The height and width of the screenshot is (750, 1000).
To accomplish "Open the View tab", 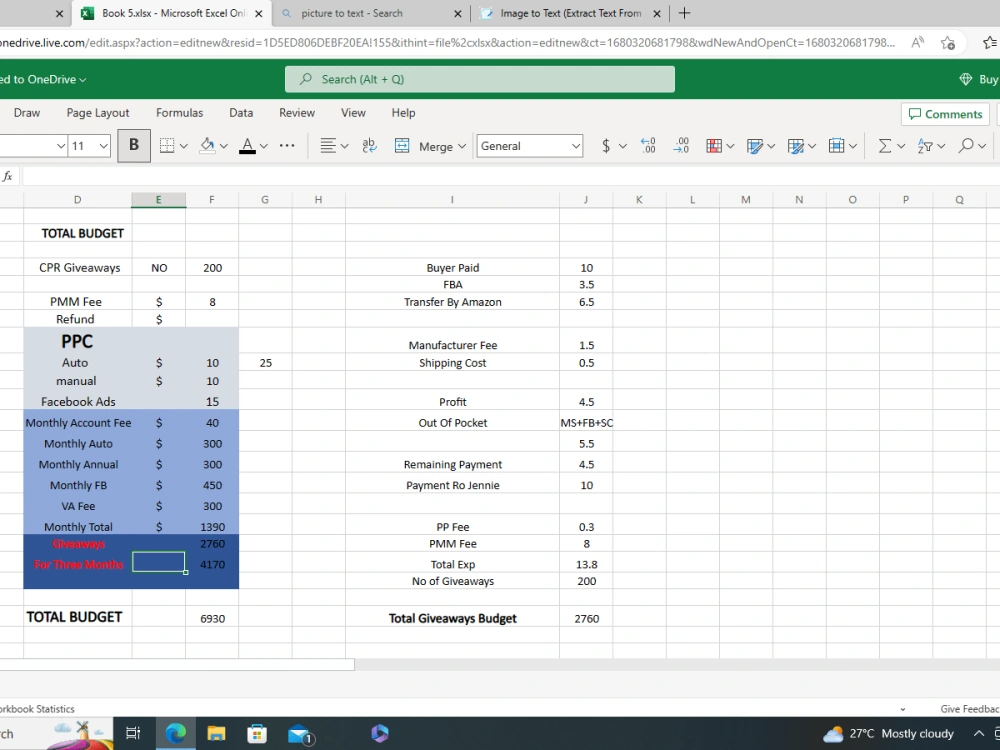I will [x=353, y=113].
